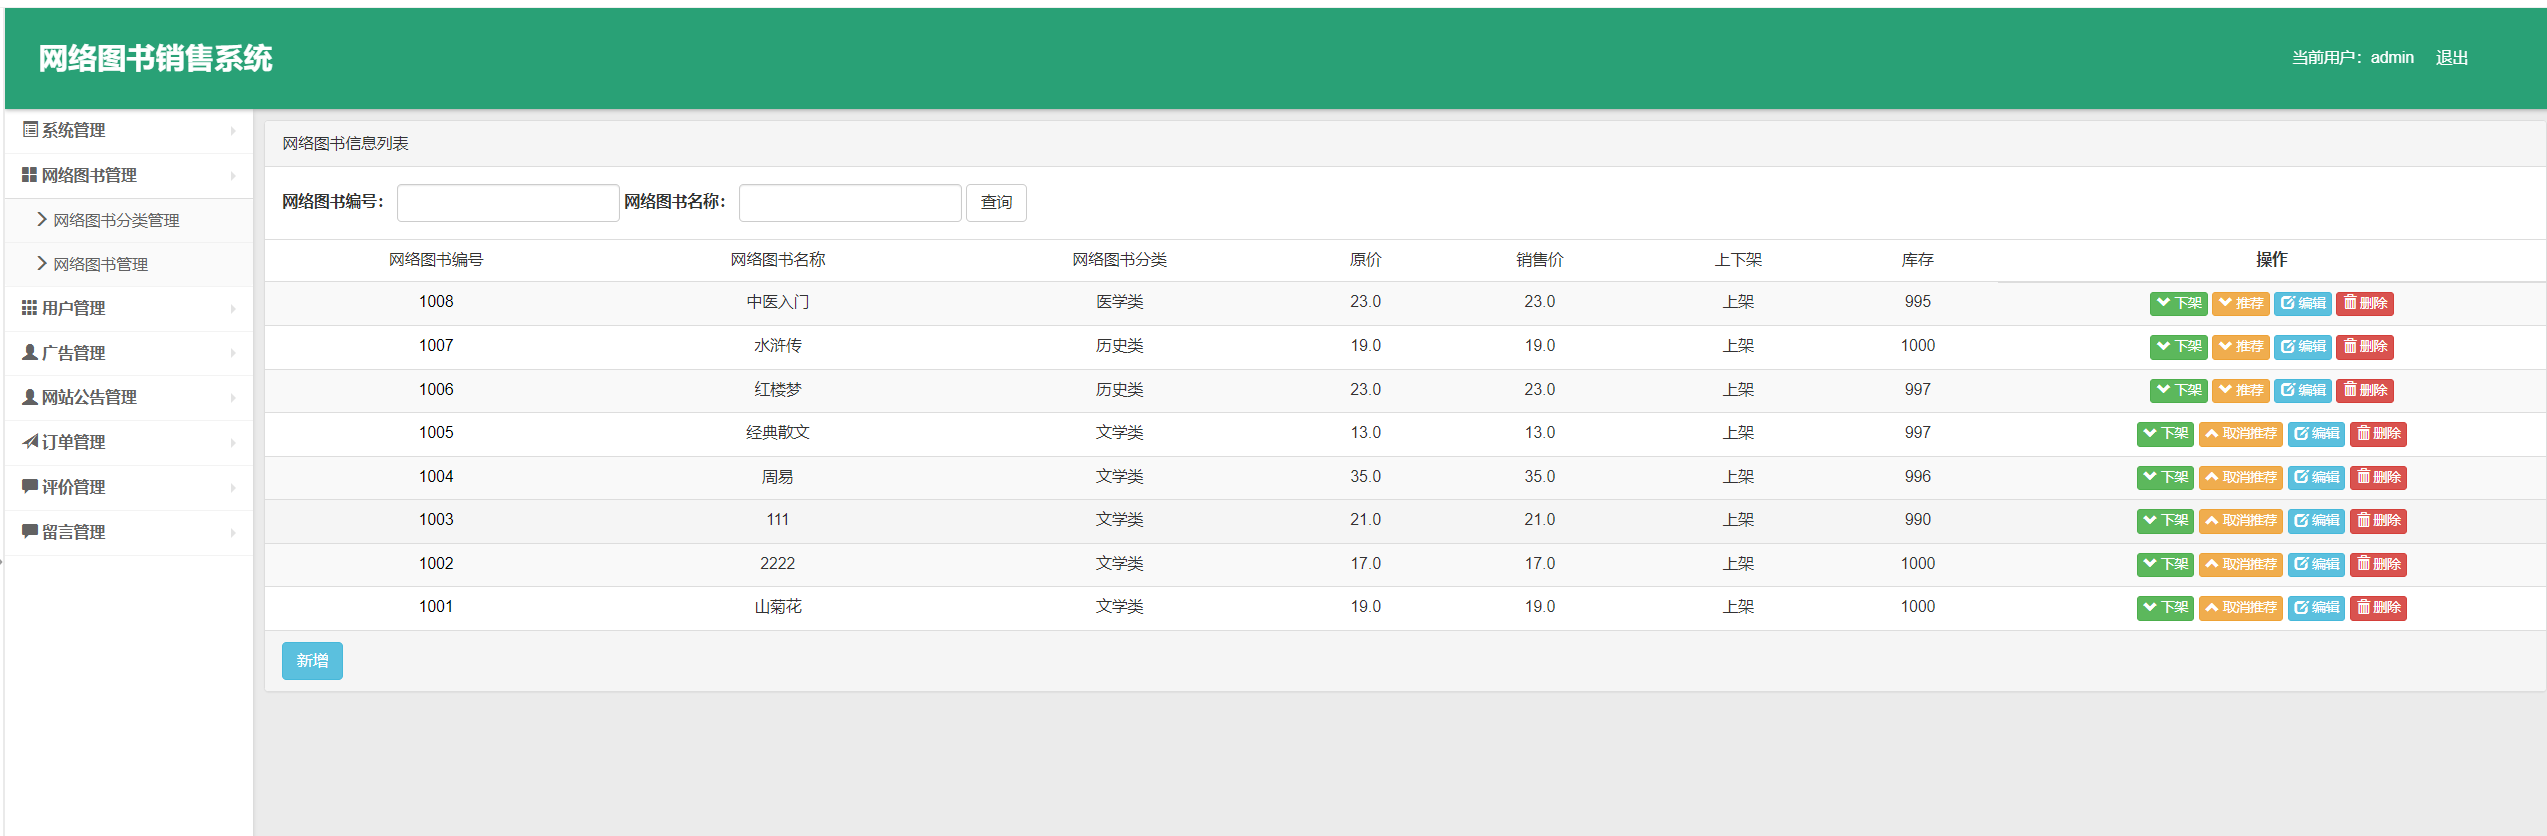Expand 评价管理 with its right arrow
2547x836 pixels.
click(233, 488)
